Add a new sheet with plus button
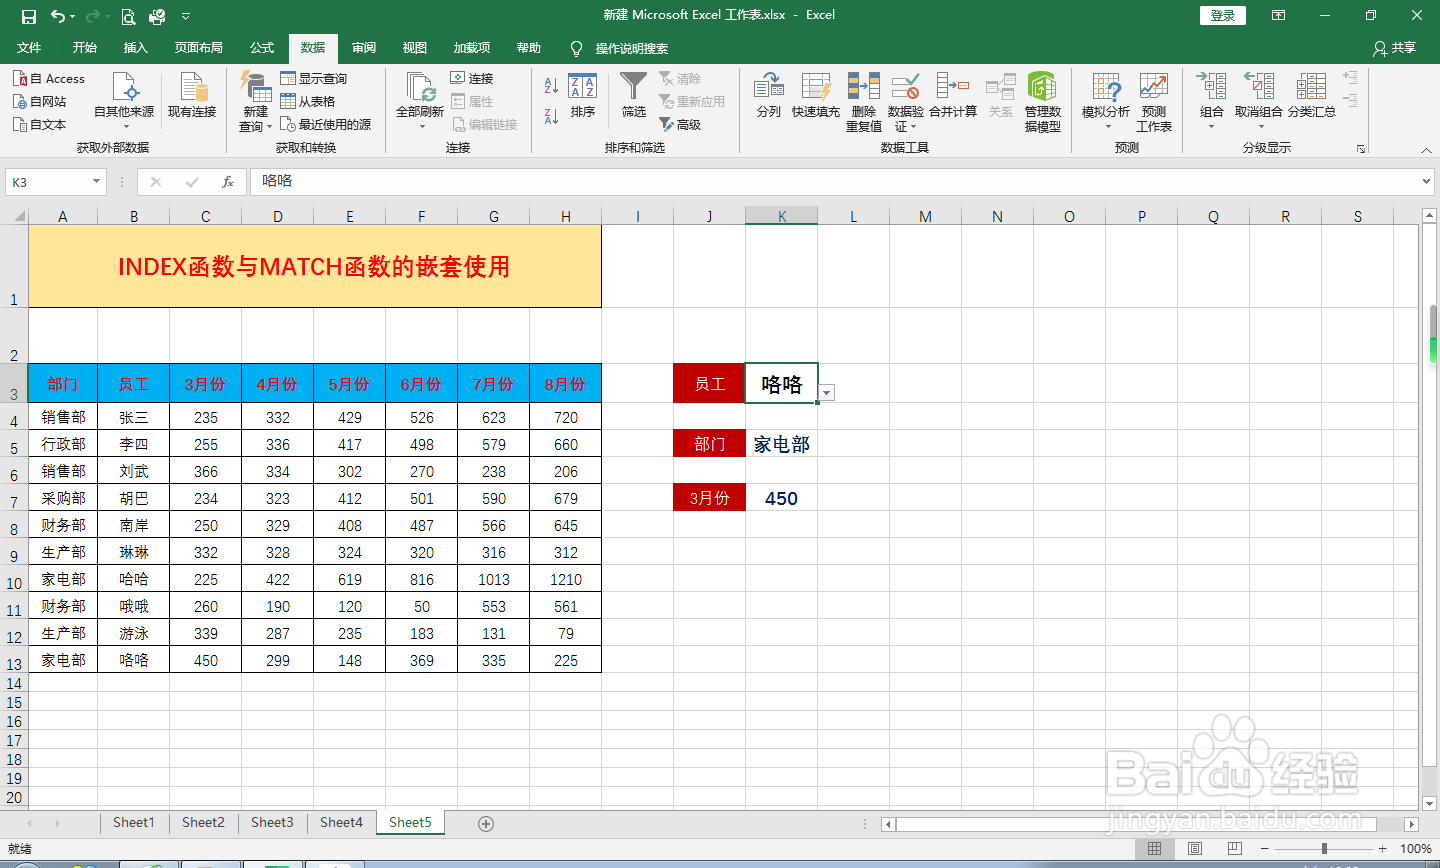The image size is (1440, 868). [x=486, y=823]
